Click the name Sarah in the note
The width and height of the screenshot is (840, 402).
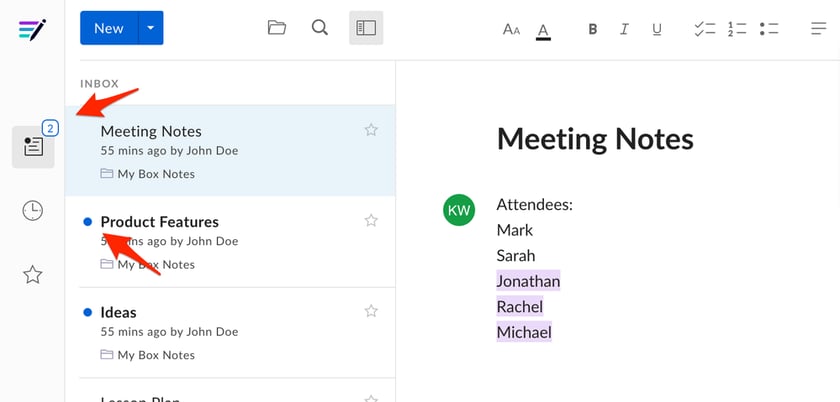(x=516, y=256)
